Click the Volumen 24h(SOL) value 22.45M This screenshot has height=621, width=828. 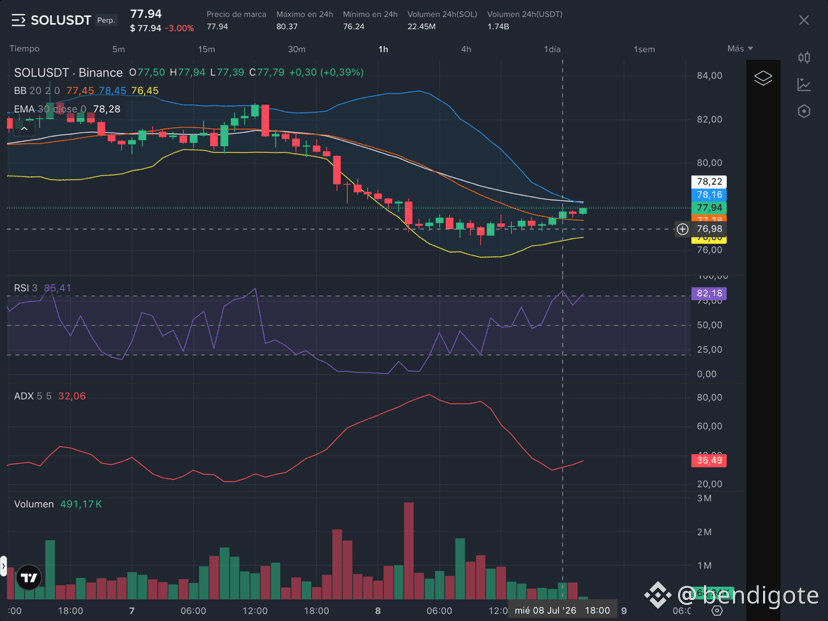tap(421, 26)
